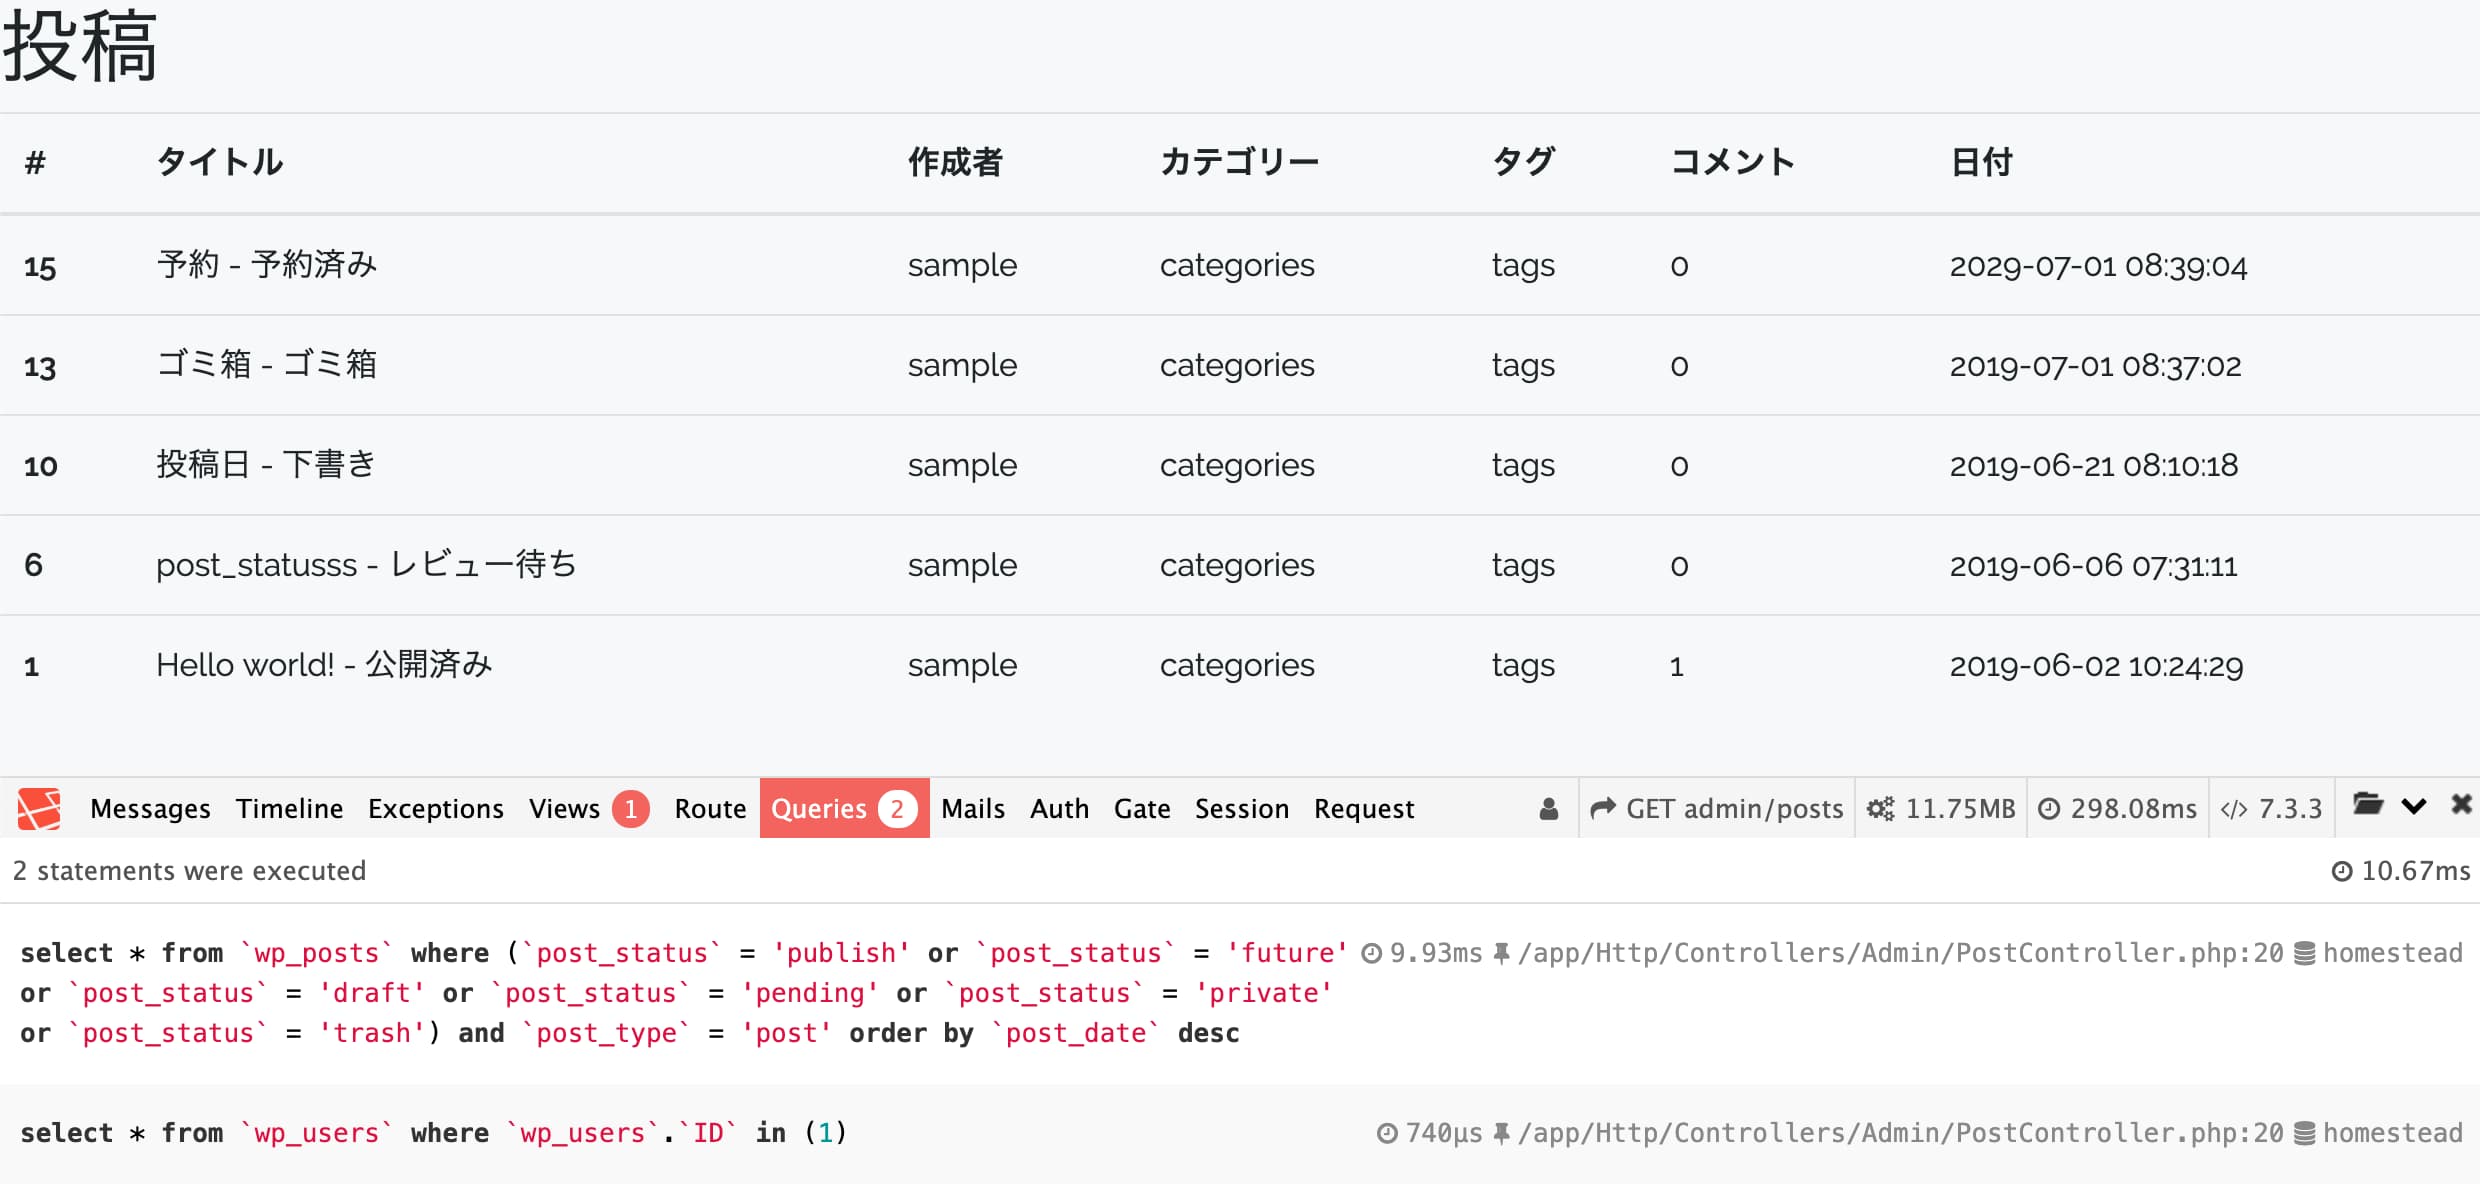The image size is (2480, 1186).
Task: Open the post titled Hello world! - 公開済み
Action: point(324,664)
